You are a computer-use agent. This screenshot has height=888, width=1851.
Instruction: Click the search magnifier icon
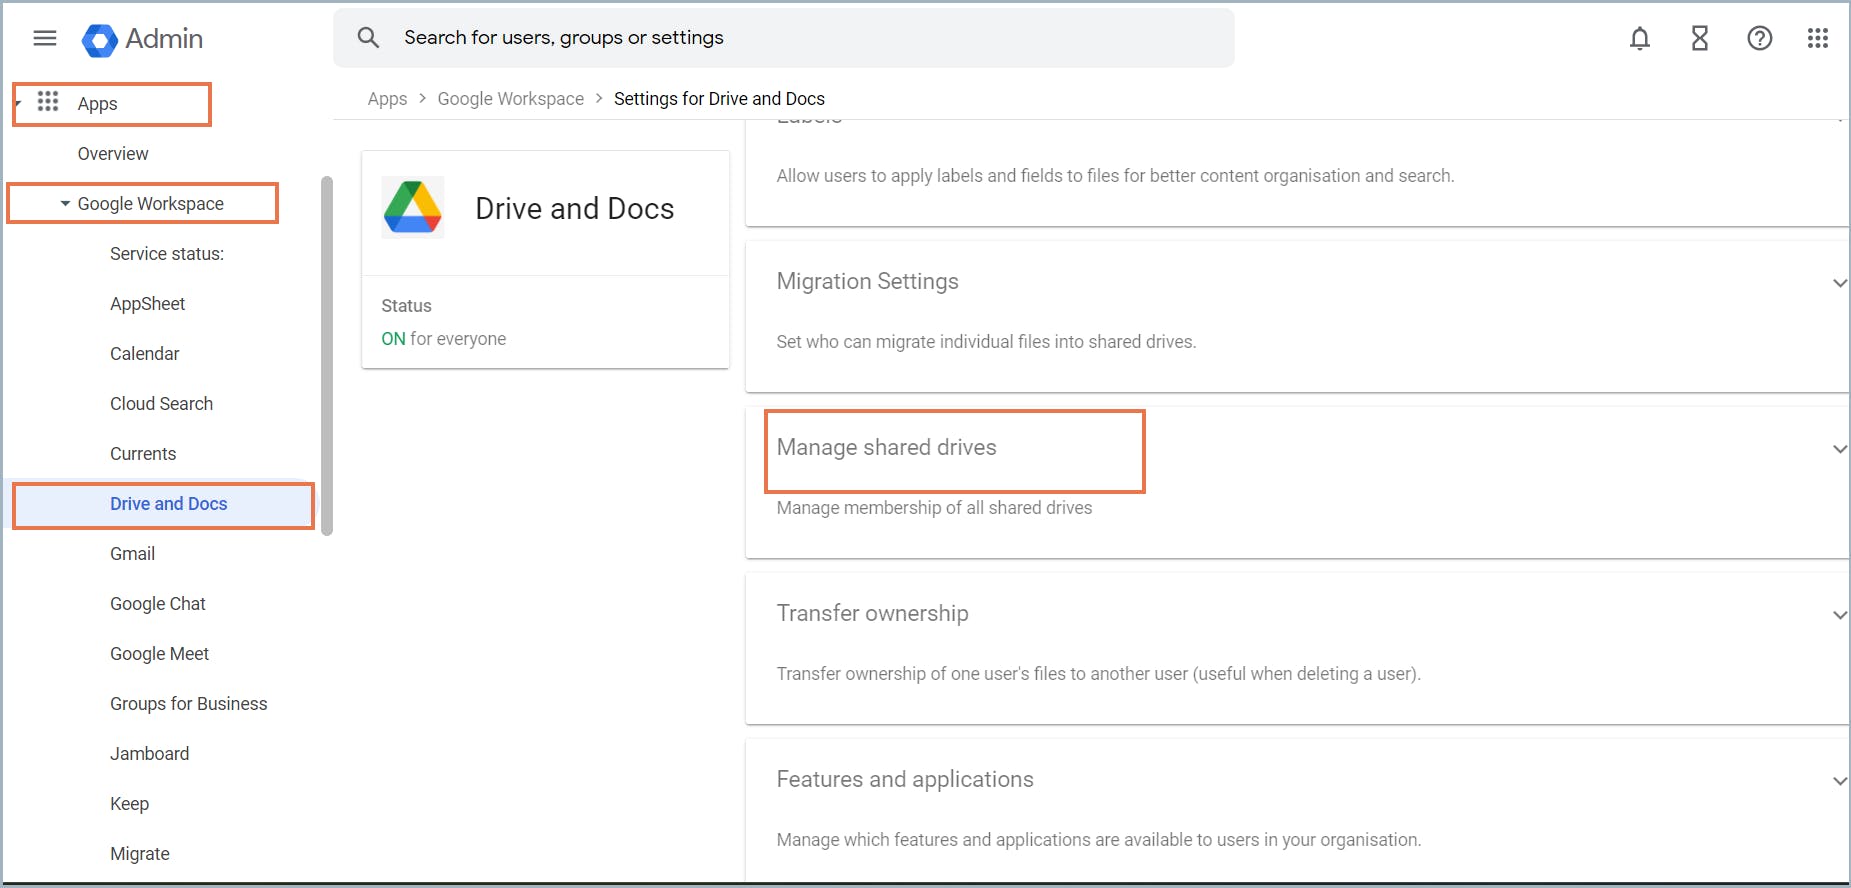[368, 38]
